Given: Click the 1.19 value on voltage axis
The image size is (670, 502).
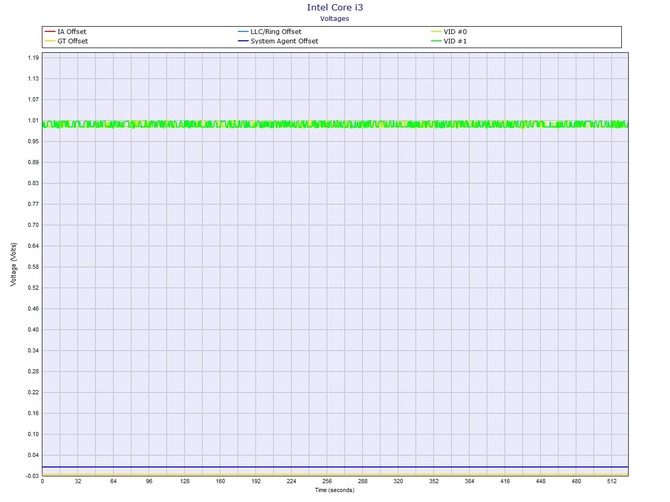Looking at the screenshot, I should pos(33,57).
